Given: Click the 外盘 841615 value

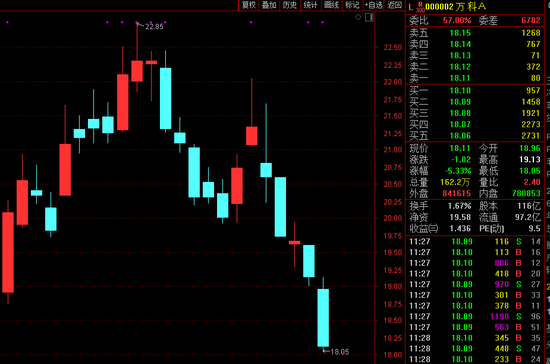Looking at the screenshot, I should point(456,193).
